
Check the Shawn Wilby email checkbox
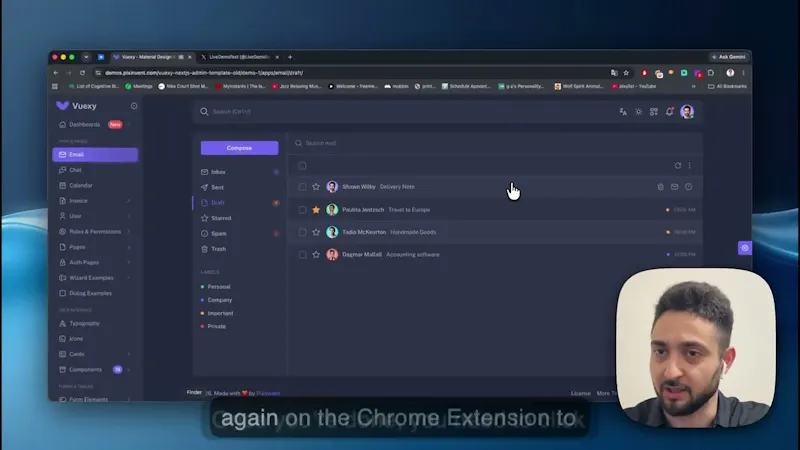[x=303, y=187]
